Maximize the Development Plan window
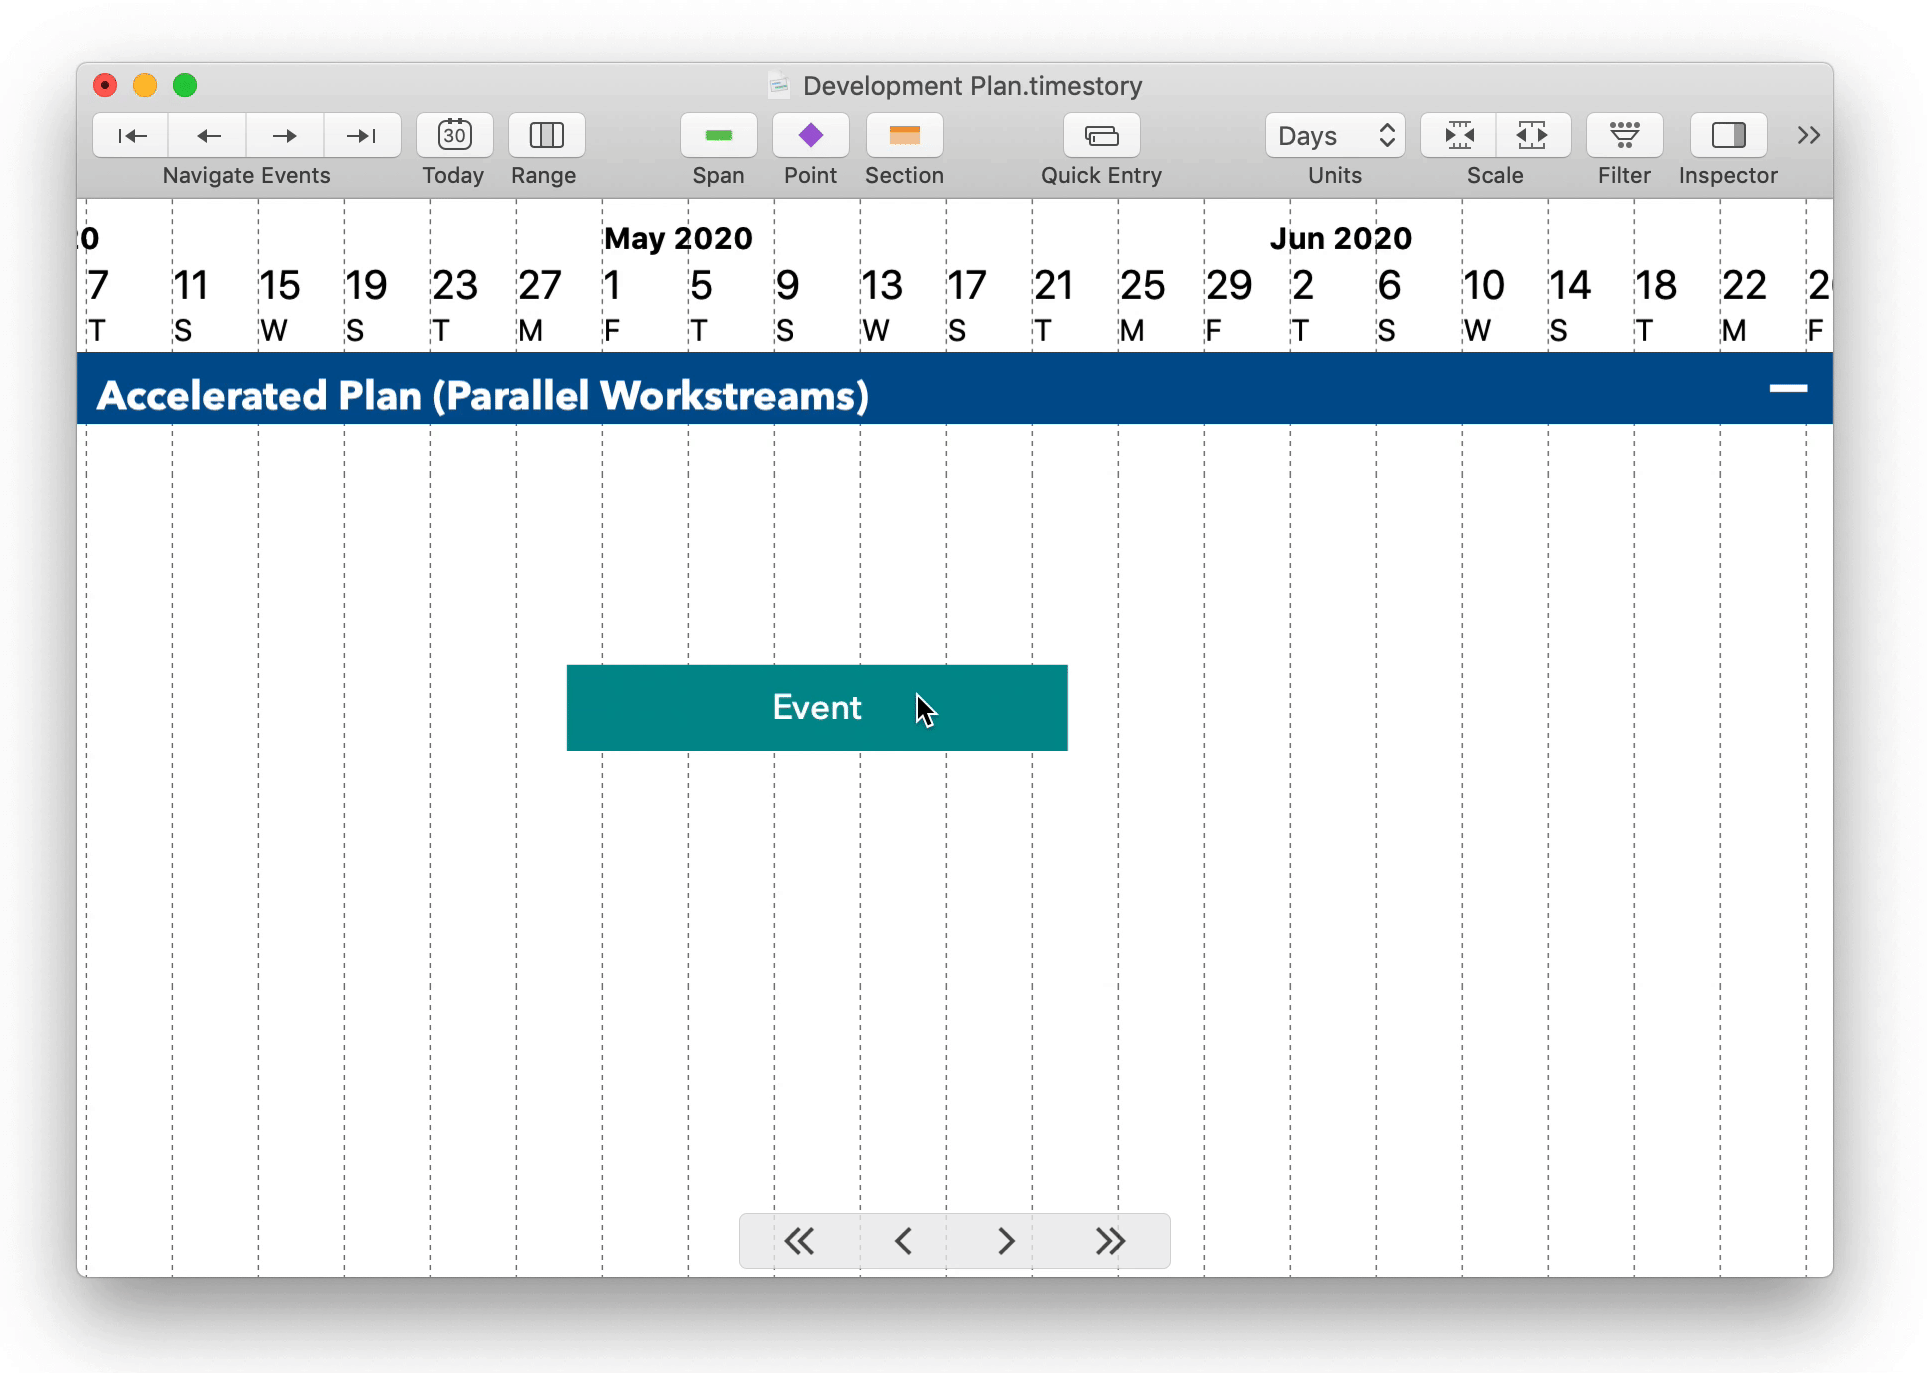Screen dimensions: 1929x1373 (184, 85)
